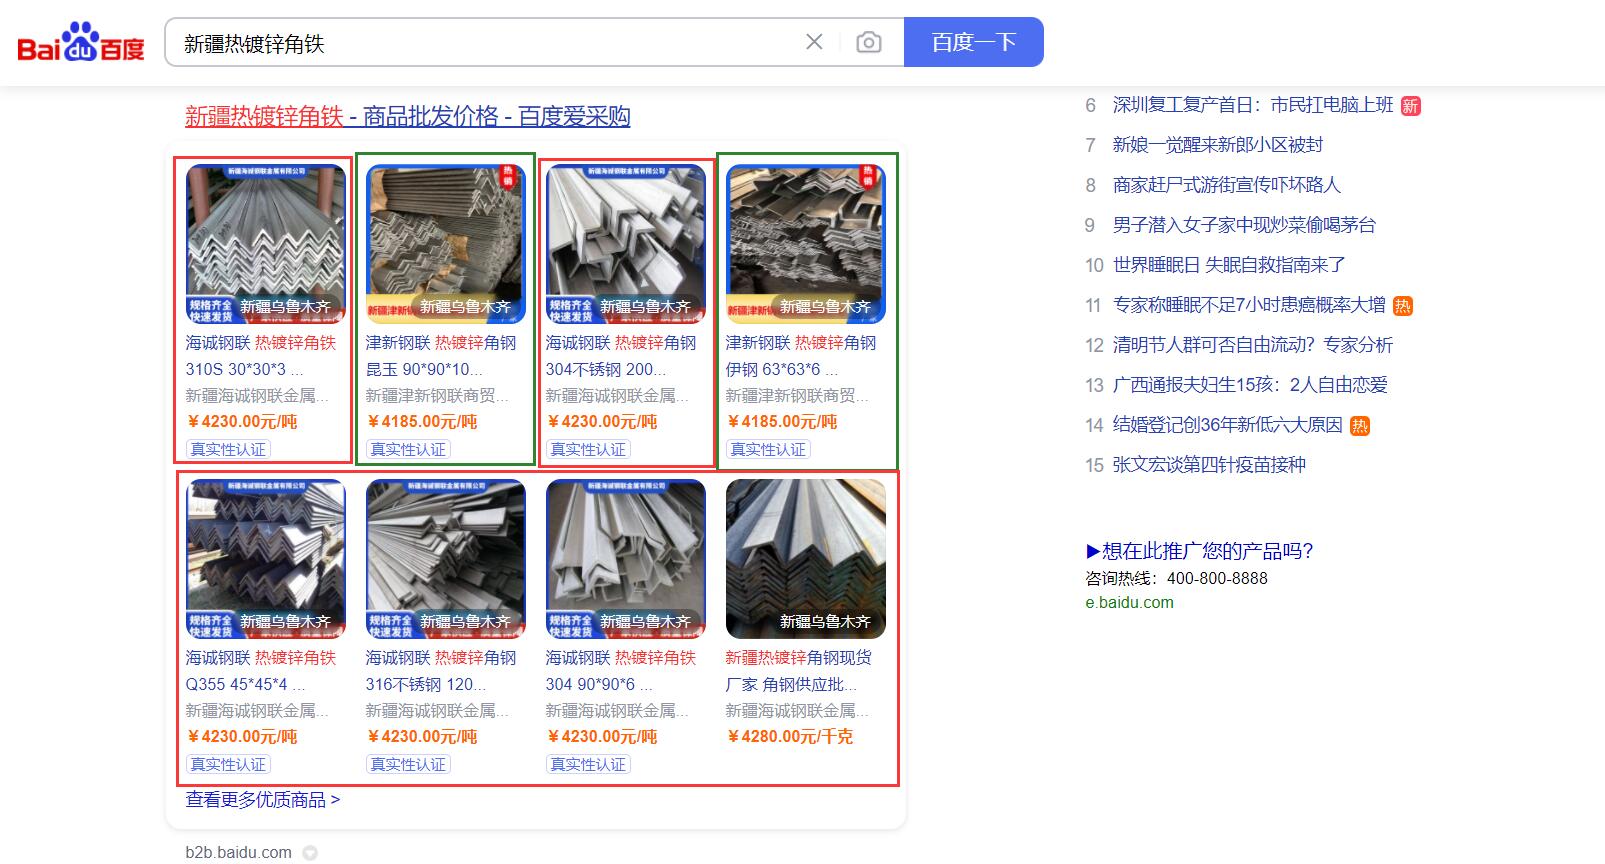Open hot search 商家赶尸式游街宣传吓坏路人
Screen dimensions: 1605x864
[x=1227, y=185]
